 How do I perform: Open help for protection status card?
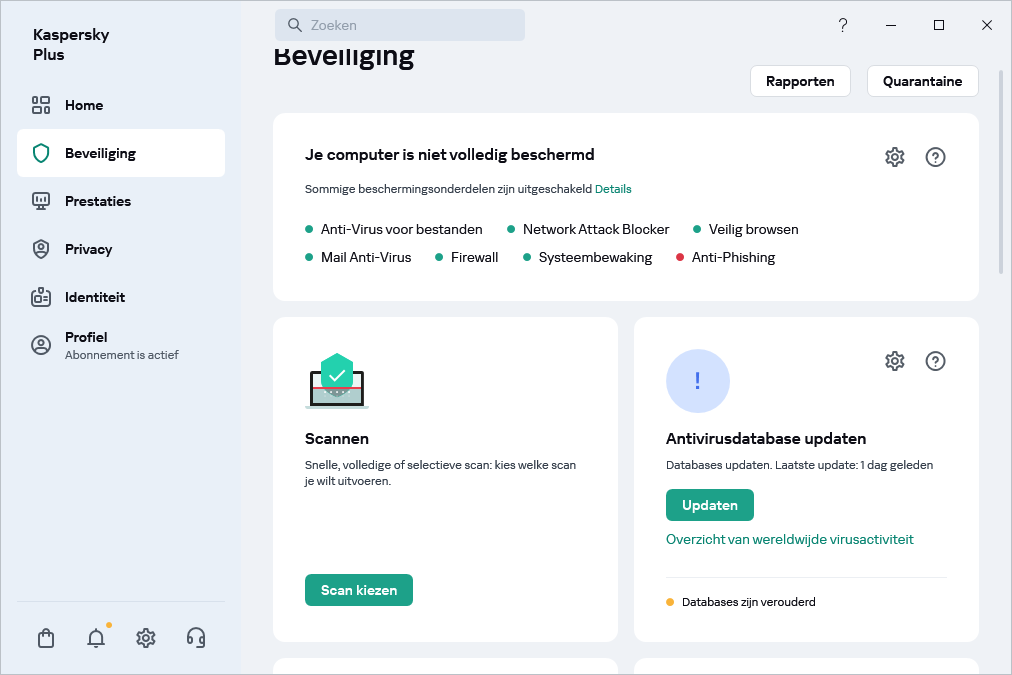[x=935, y=157]
